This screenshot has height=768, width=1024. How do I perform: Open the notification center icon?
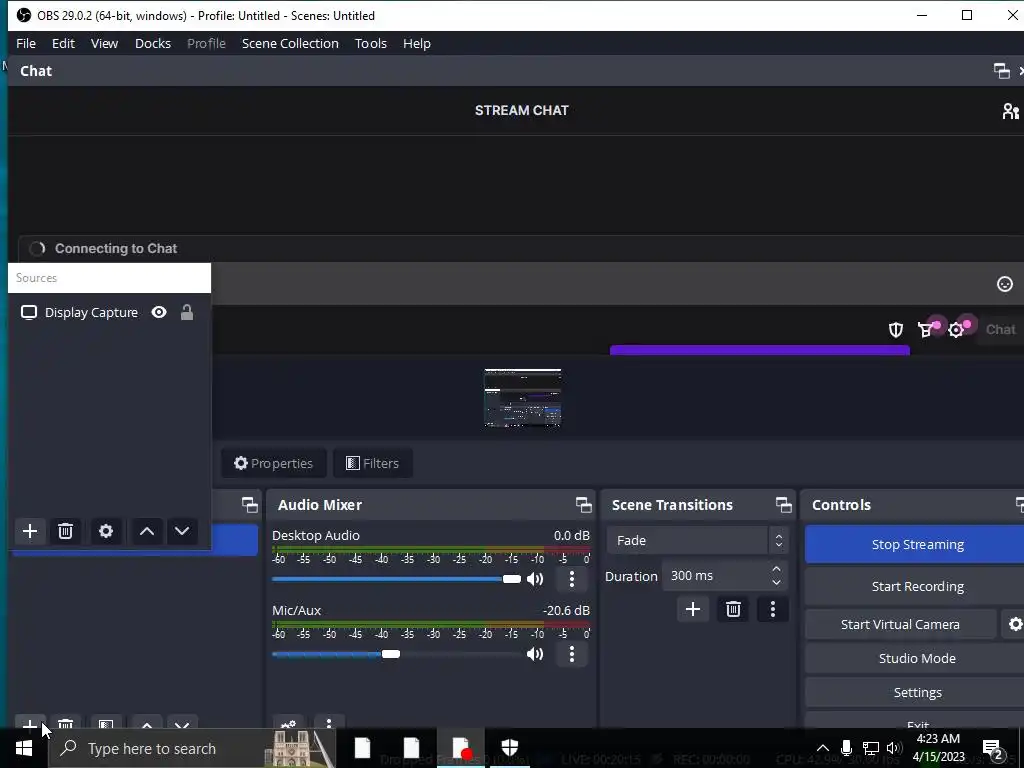(993, 749)
